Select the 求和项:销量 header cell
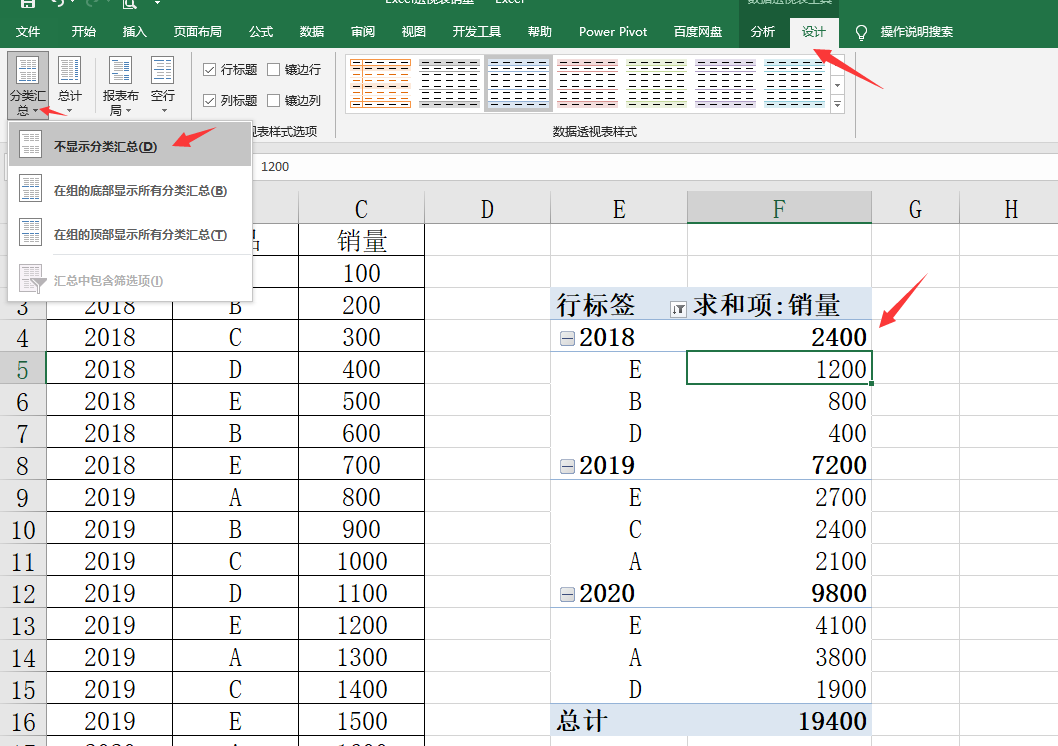Image resolution: width=1058 pixels, height=746 pixels. pos(779,305)
